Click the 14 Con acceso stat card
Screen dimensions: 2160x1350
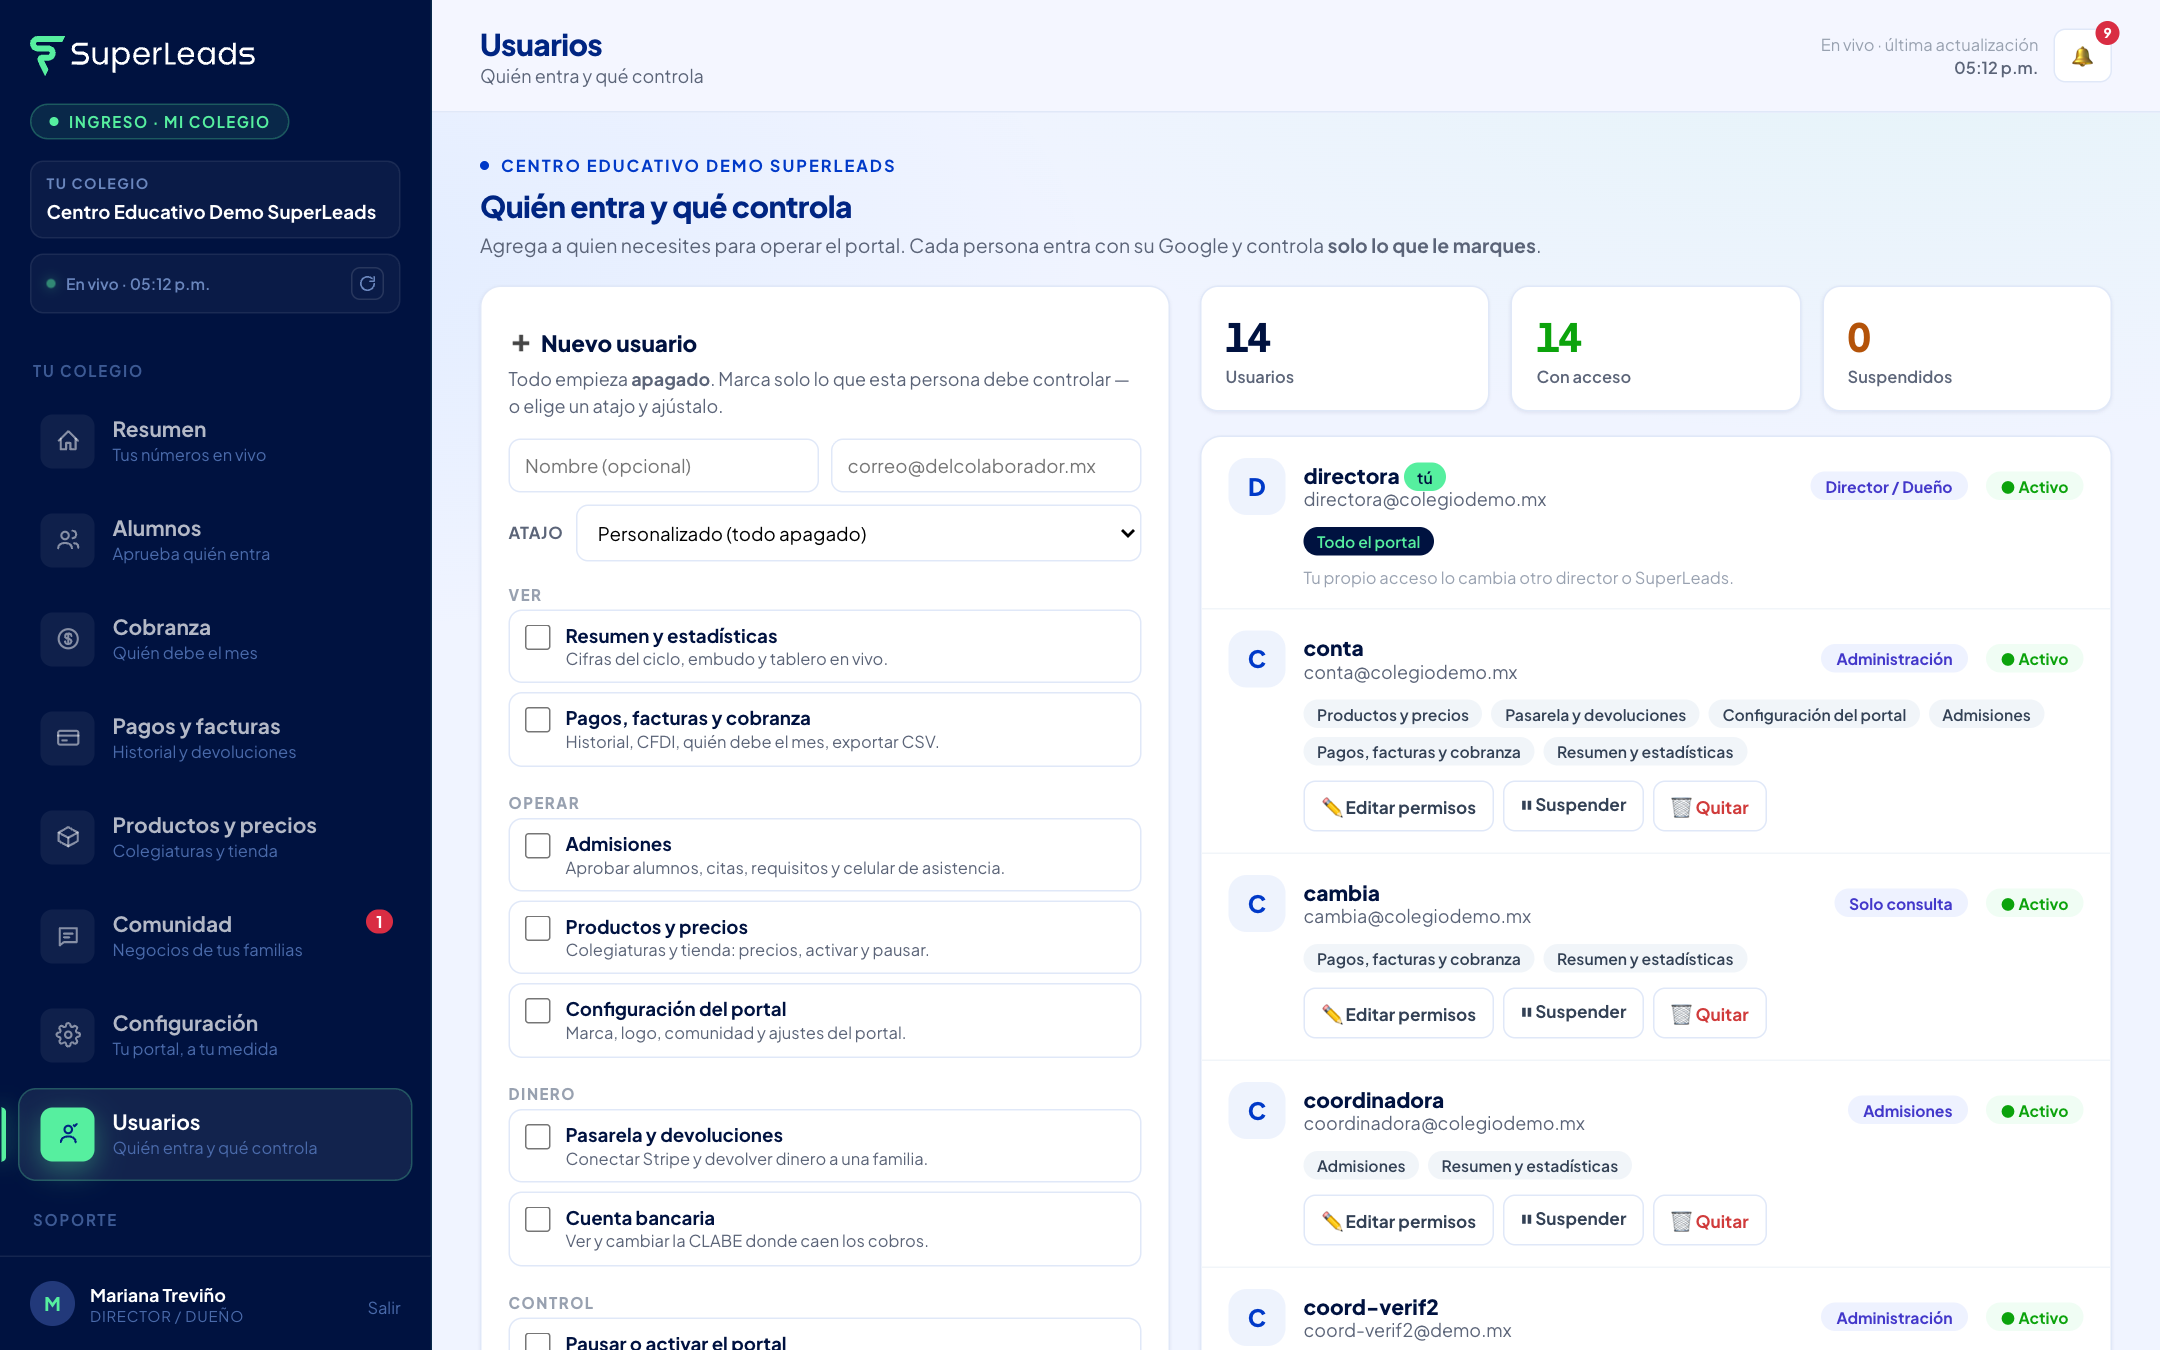[1656, 349]
